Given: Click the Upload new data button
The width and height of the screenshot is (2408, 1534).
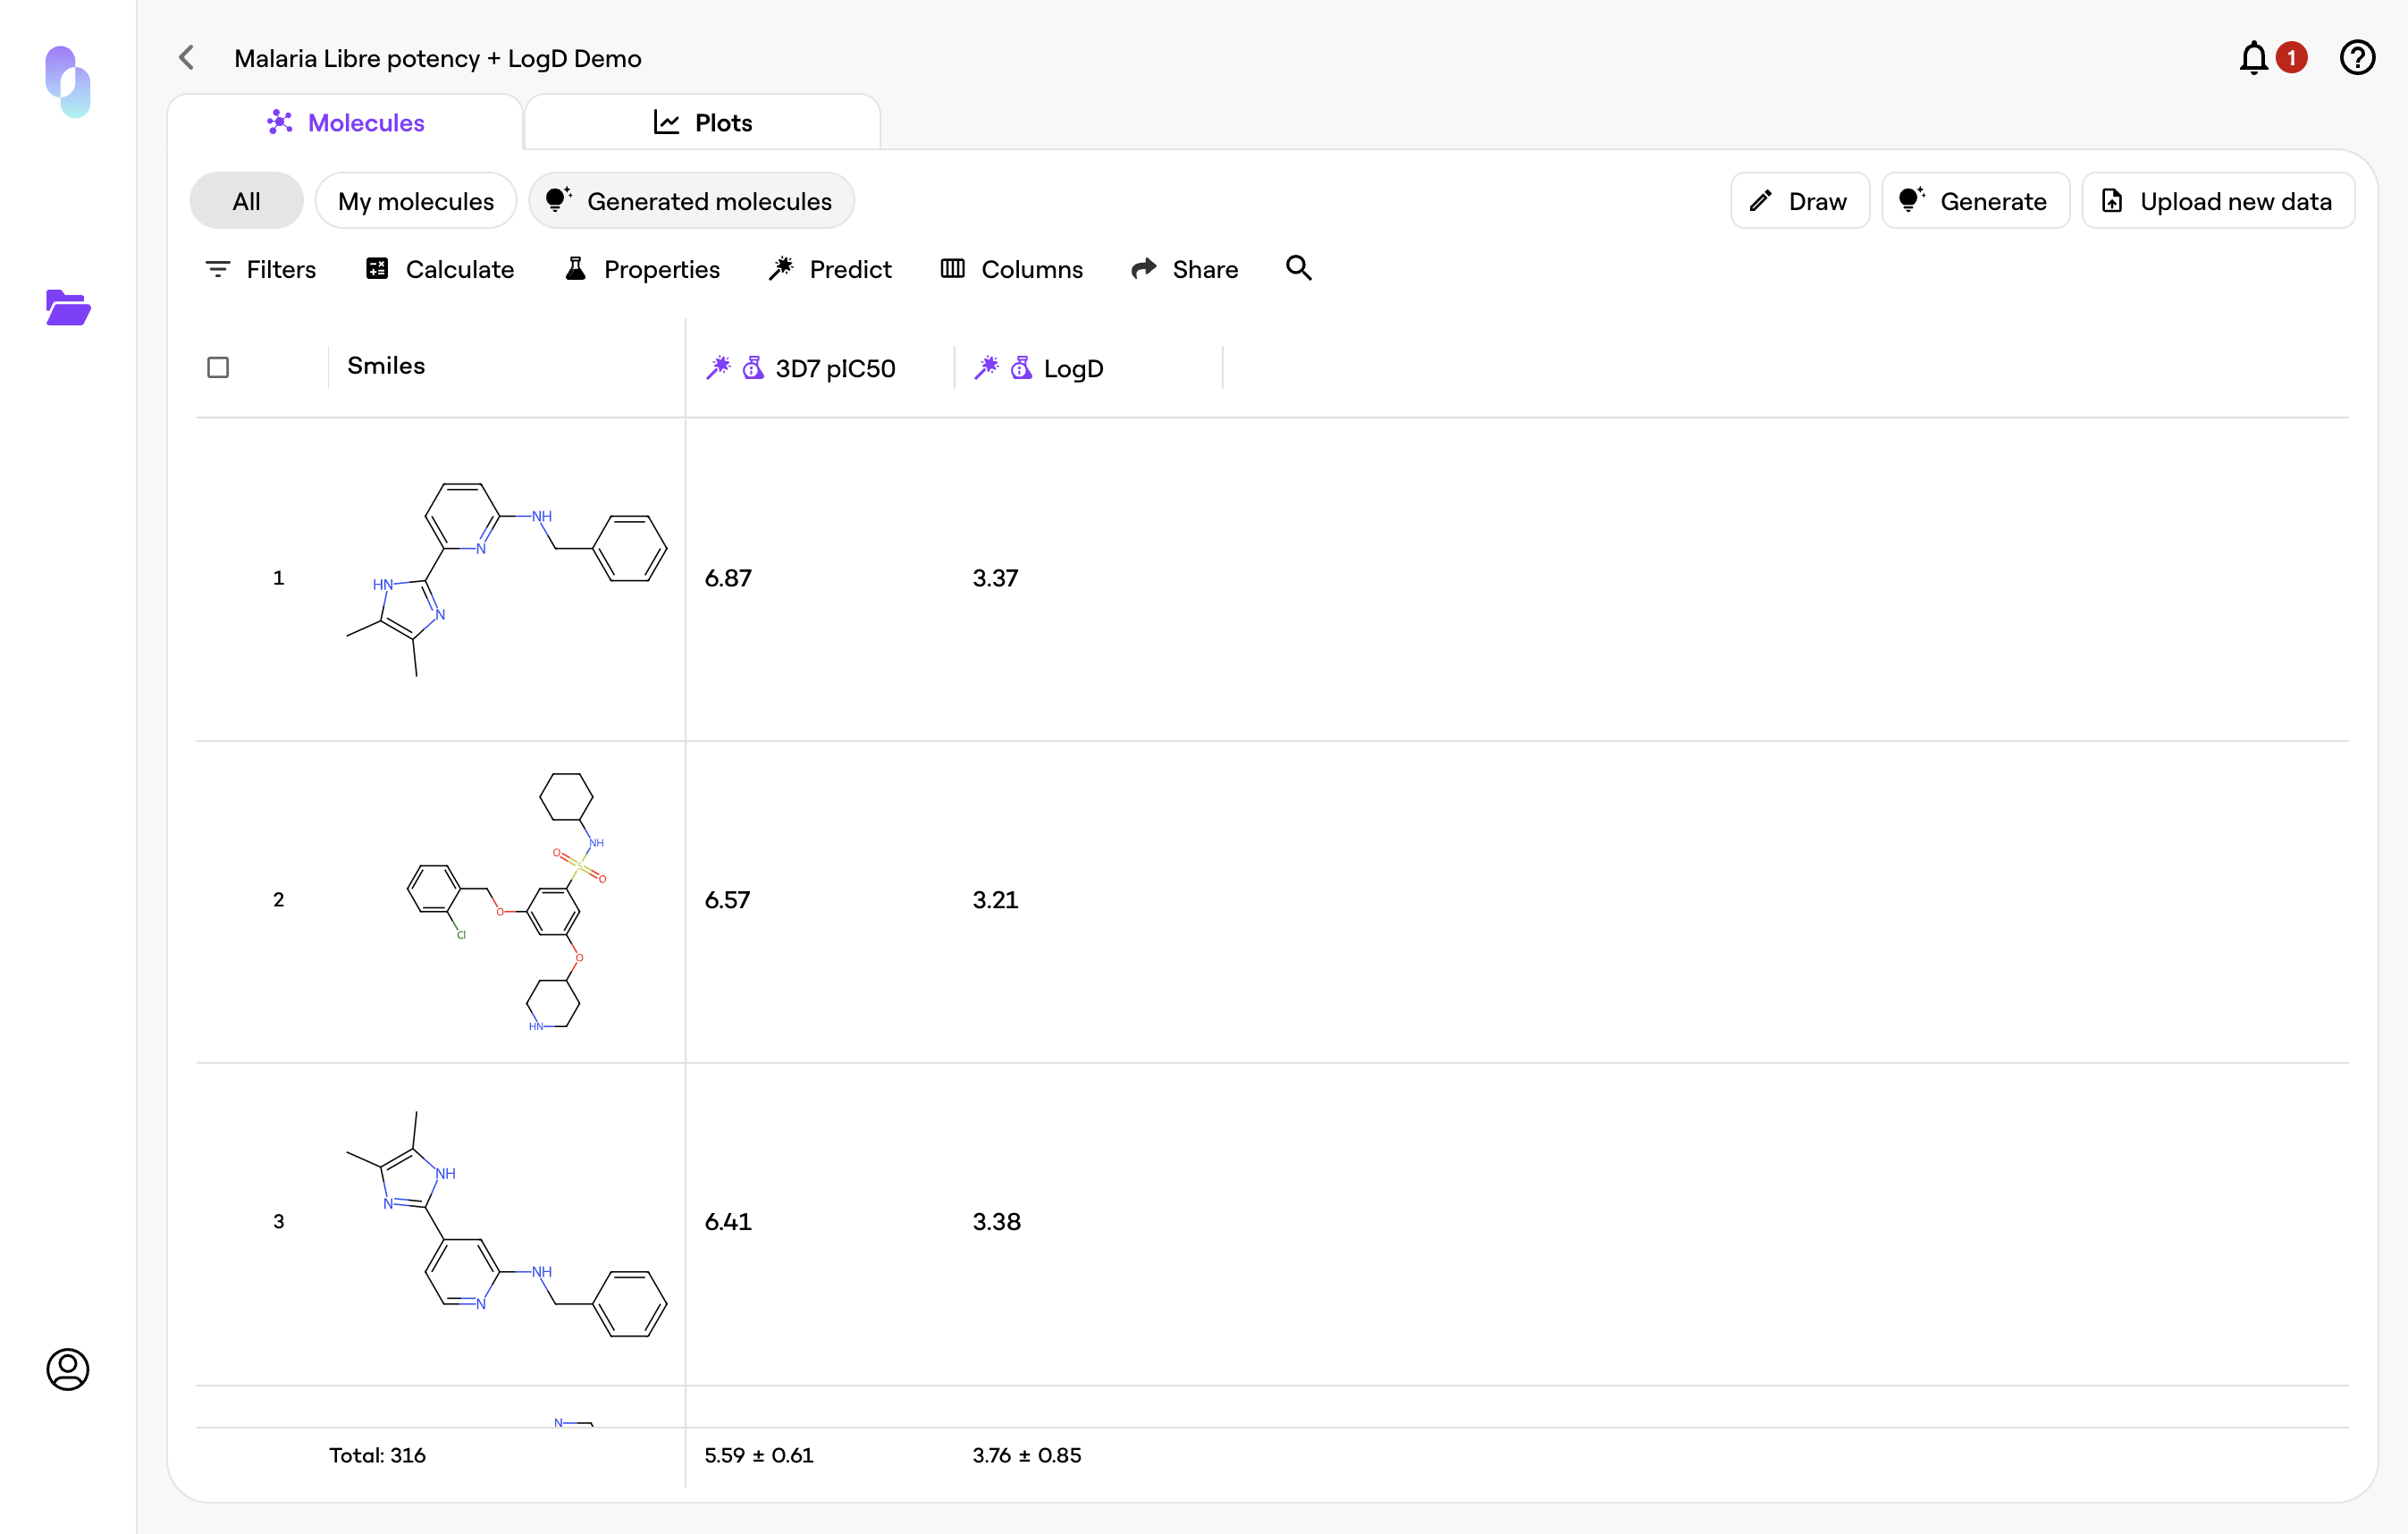Looking at the screenshot, I should pyautogui.click(x=2217, y=201).
